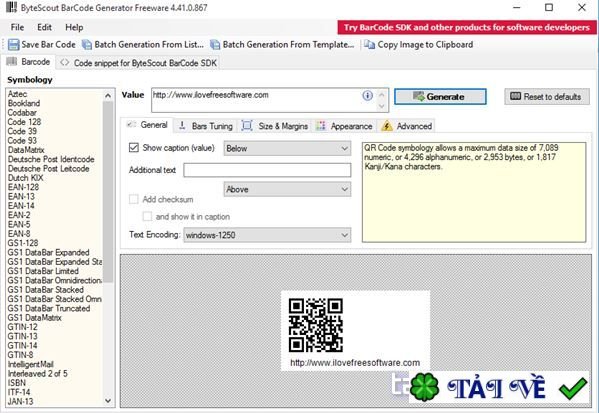Click the Batch Generation From List icon

point(87,45)
